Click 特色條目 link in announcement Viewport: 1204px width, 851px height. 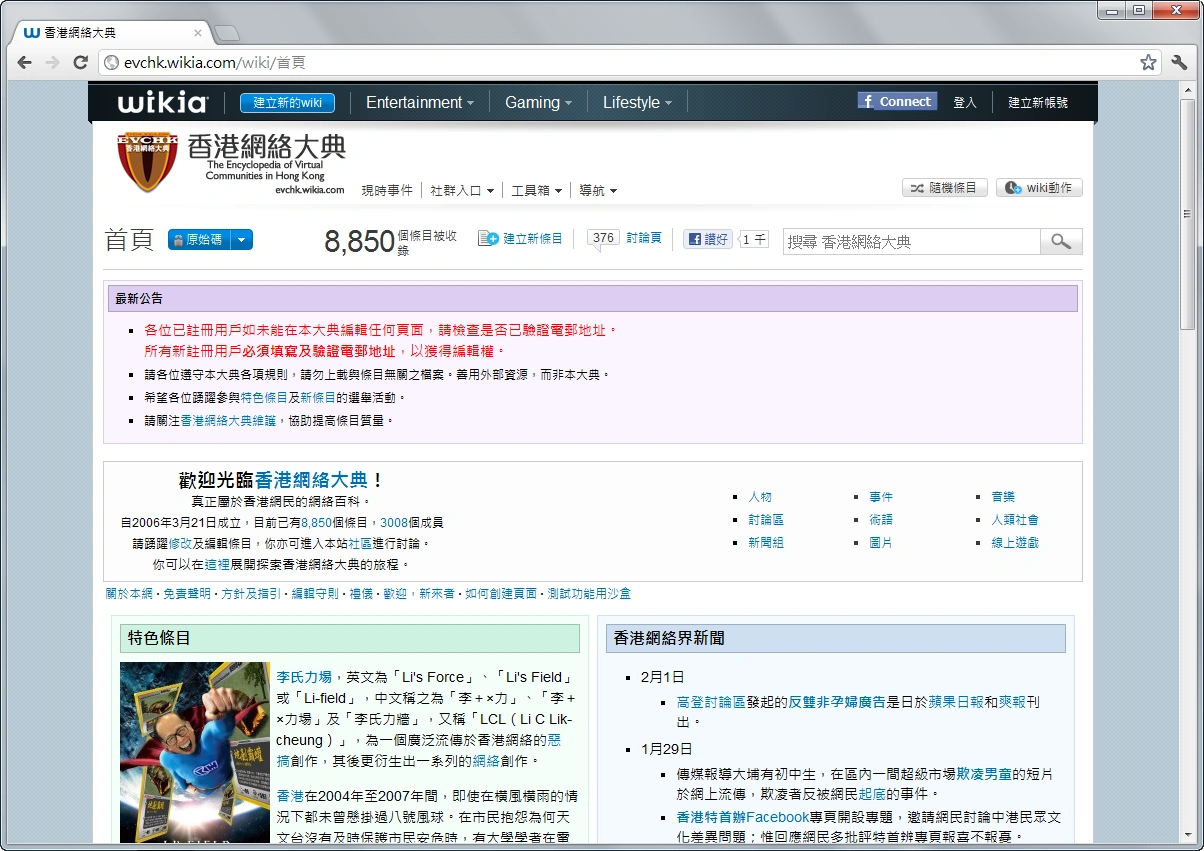point(264,397)
